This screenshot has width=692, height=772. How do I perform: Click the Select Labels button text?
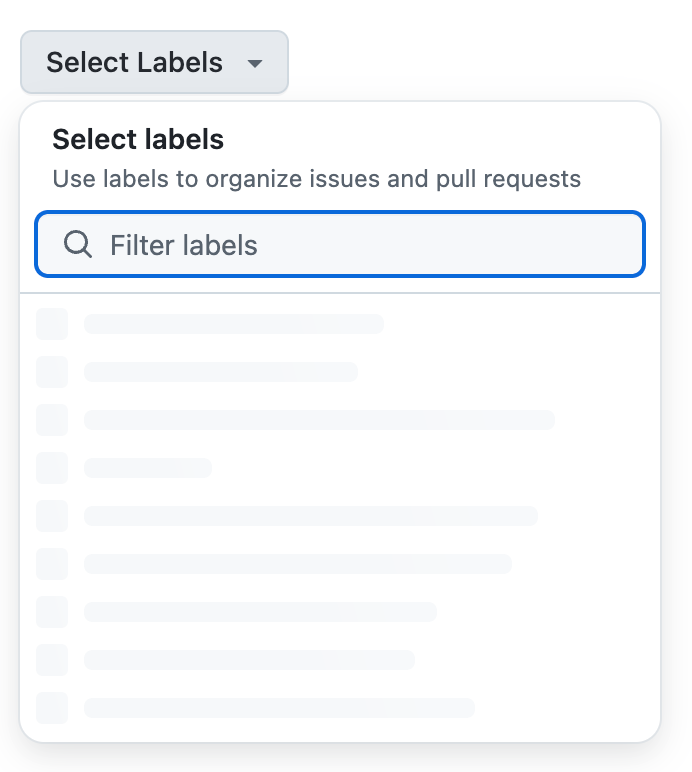[x=134, y=62]
